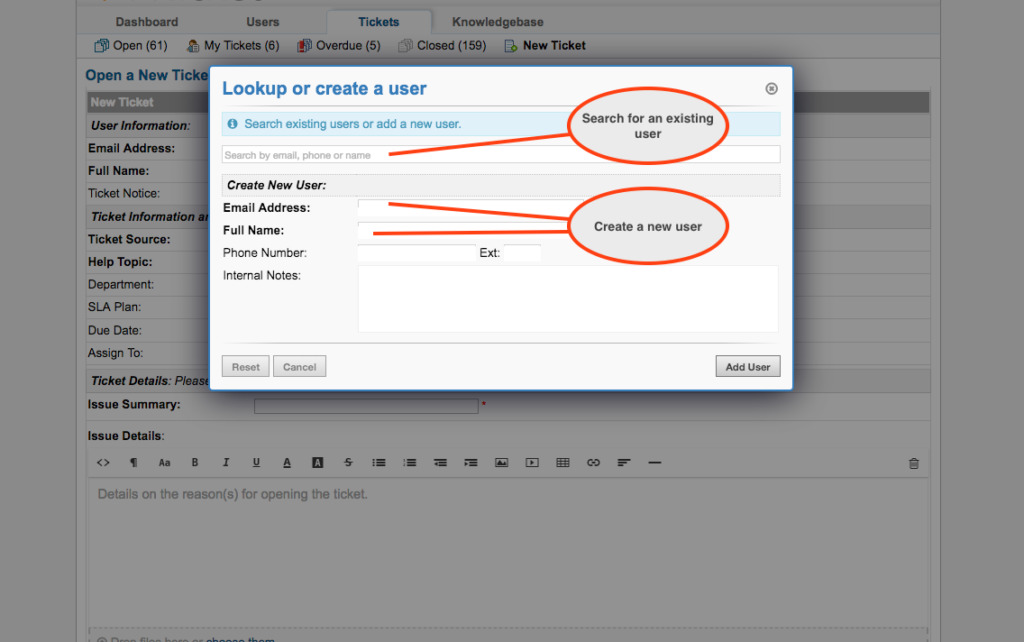Insert unordered bullet list
This screenshot has height=642, width=1024.
point(379,462)
